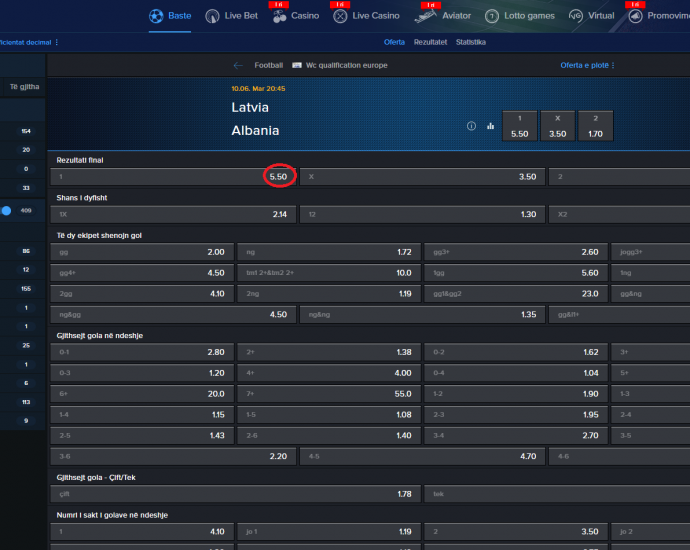This screenshot has height=550, width=690.
Task: Show match info icon for Latvia-Albania
Action: click(x=471, y=126)
